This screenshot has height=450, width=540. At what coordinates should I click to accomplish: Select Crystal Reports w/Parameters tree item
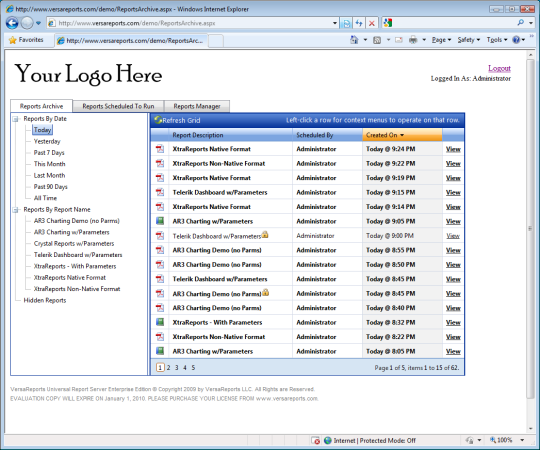pyautogui.click(x=74, y=243)
